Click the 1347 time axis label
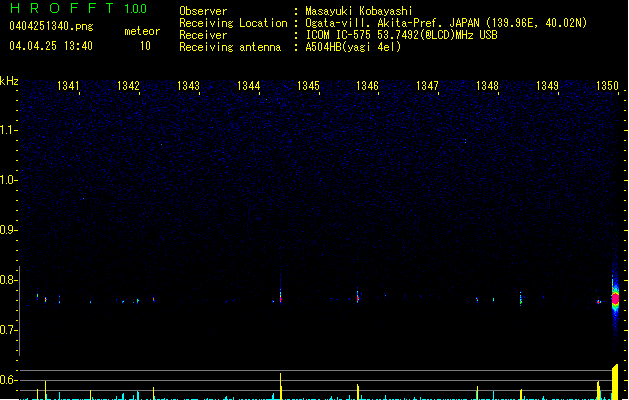This screenshot has width=629, height=400. point(427,86)
